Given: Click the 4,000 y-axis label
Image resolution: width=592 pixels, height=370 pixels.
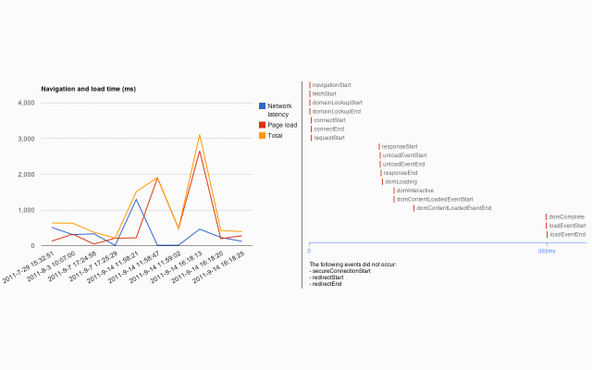Looking at the screenshot, I should pos(26,103).
